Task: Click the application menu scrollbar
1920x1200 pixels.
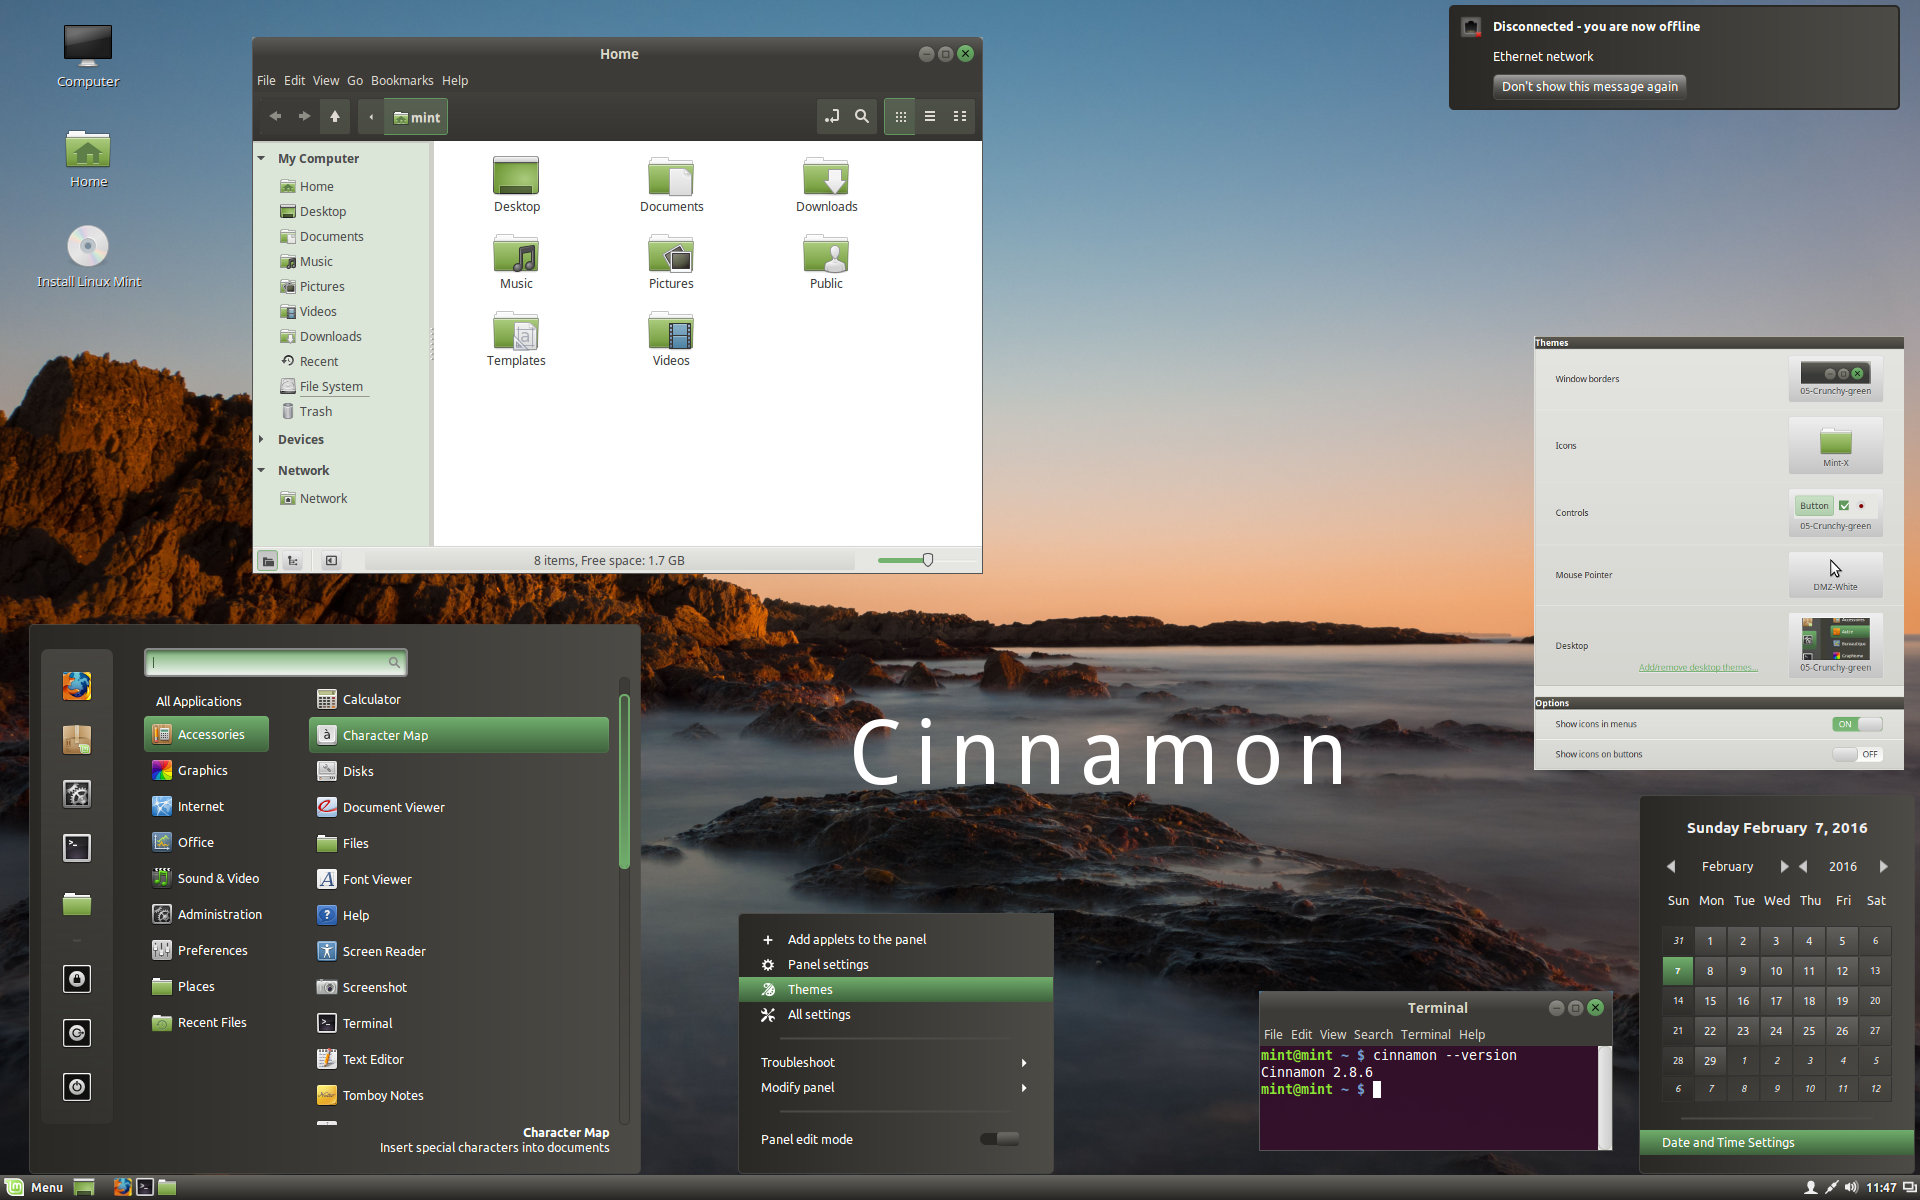Action: [624, 781]
